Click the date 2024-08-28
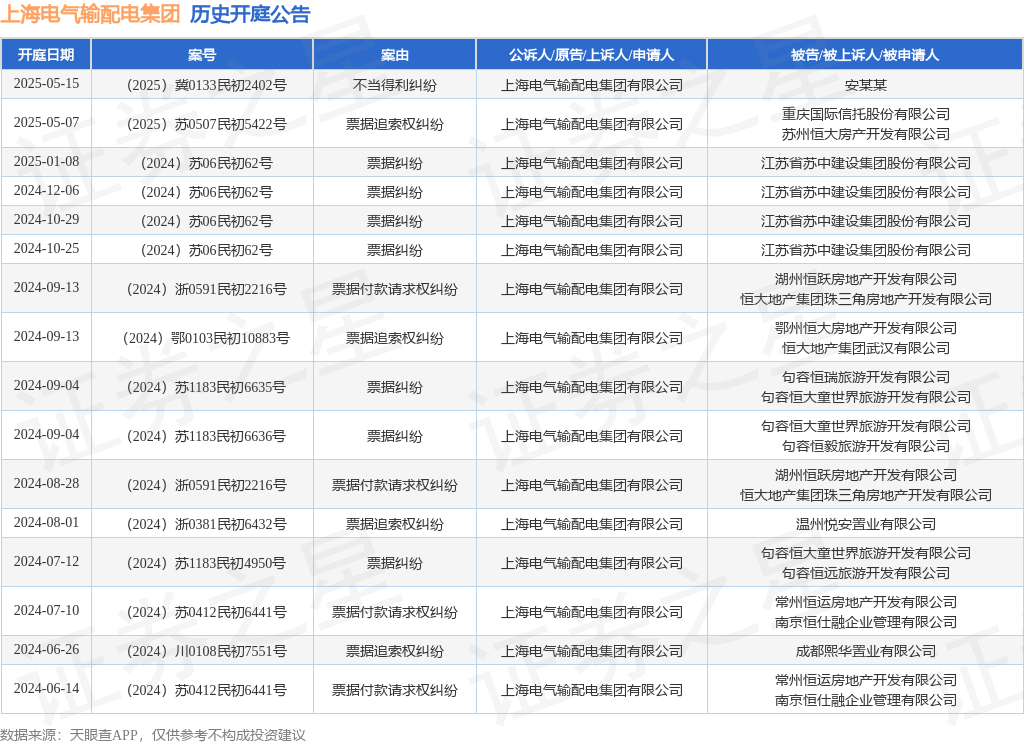This screenshot has height=744, width=1024. click(46, 483)
